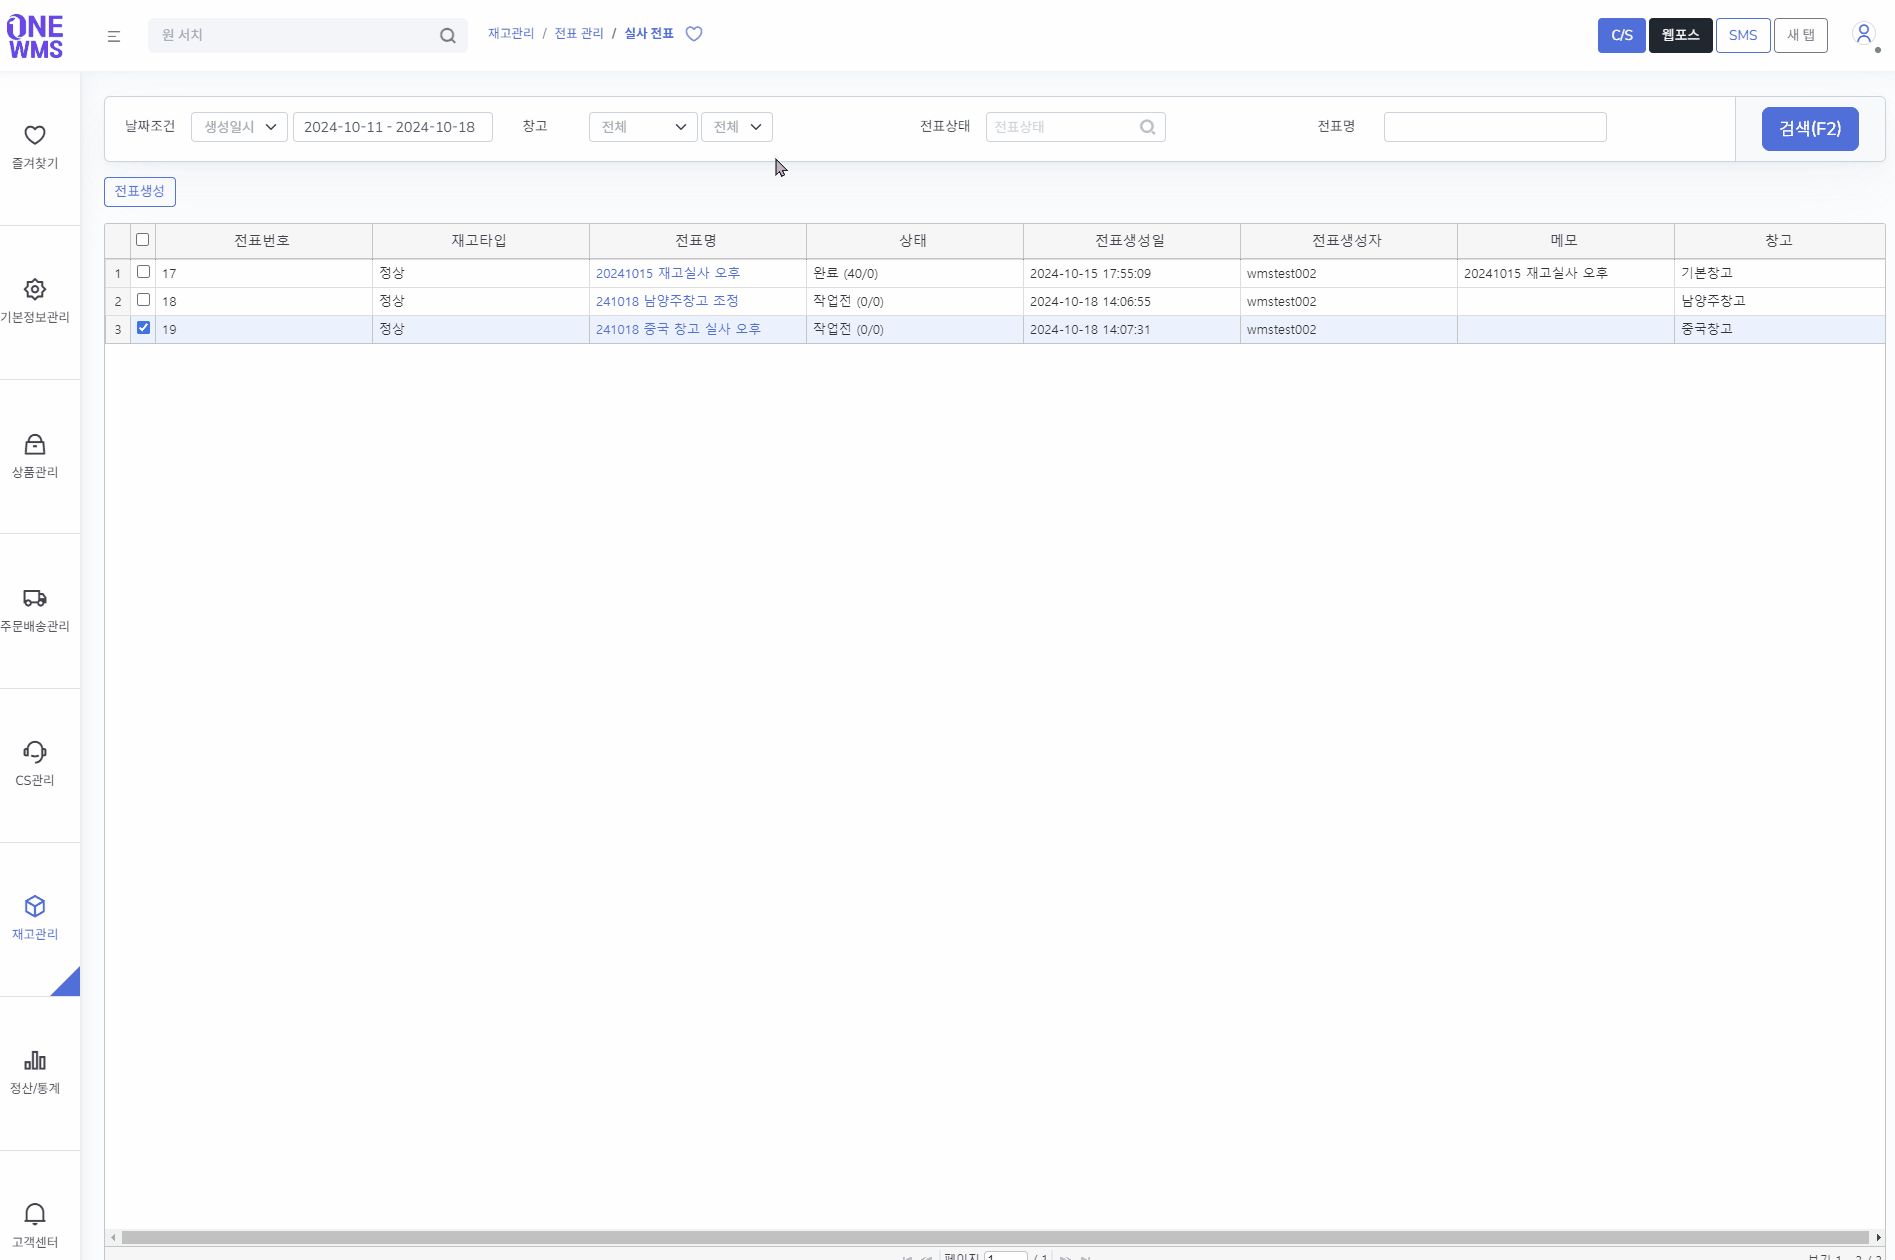Check the row checkbox for 전표번호 17

tap(144, 272)
